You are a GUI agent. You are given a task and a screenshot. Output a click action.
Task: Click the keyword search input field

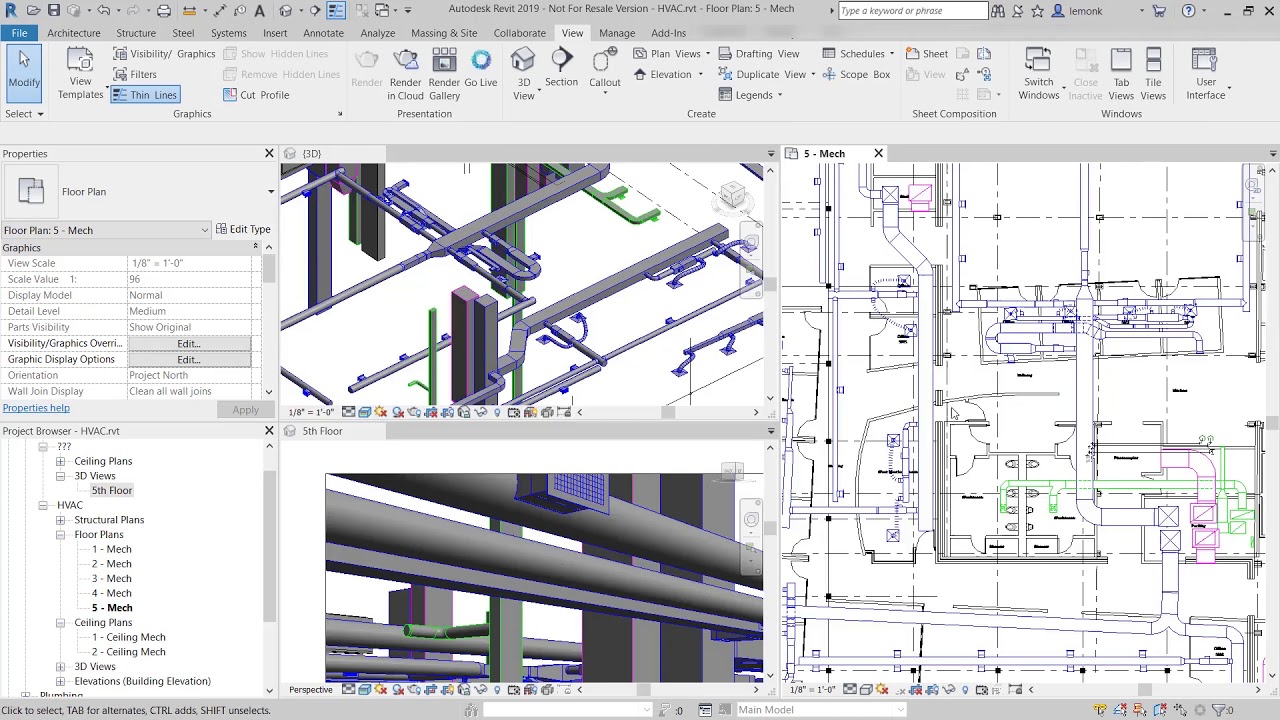tap(913, 11)
